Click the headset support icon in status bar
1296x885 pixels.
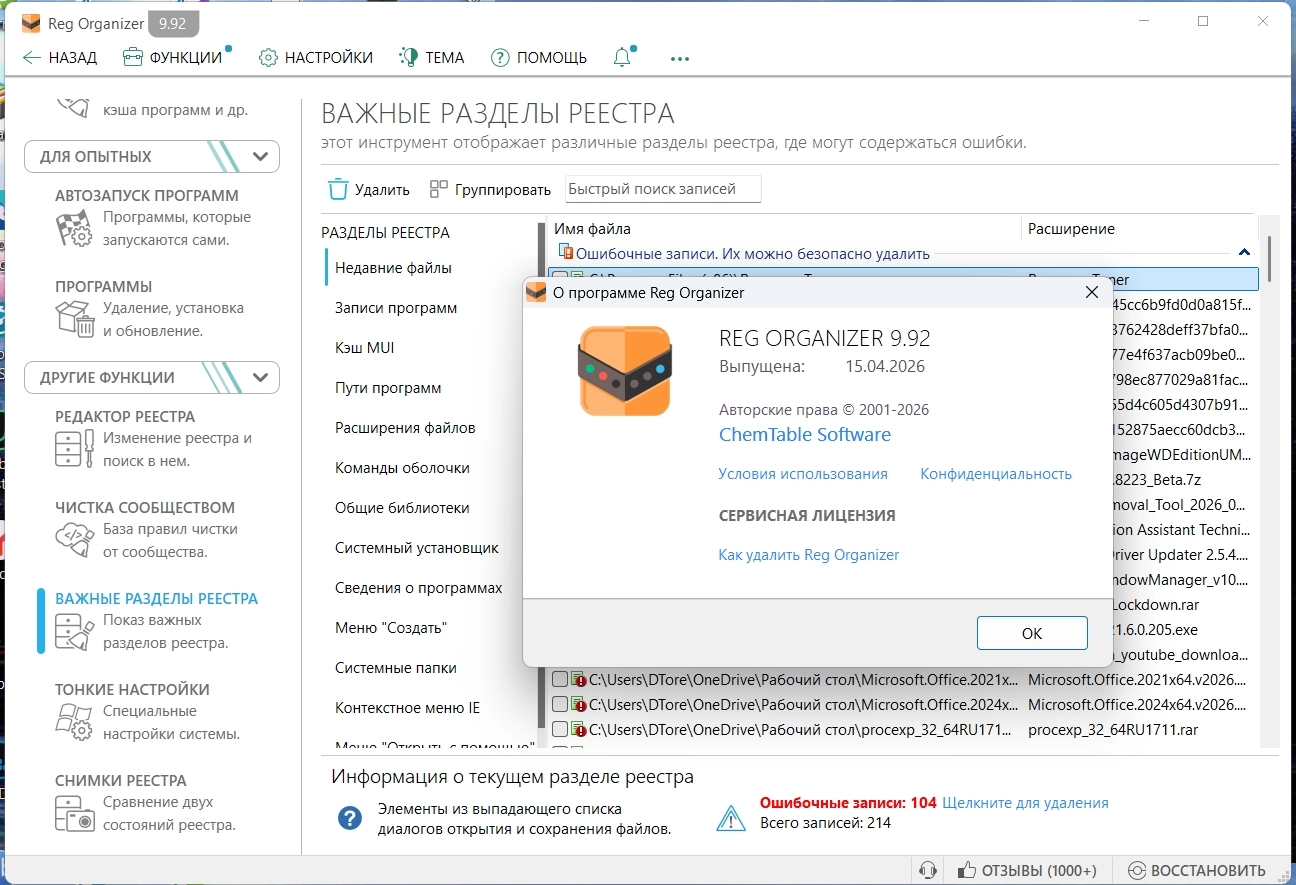point(927,870)
